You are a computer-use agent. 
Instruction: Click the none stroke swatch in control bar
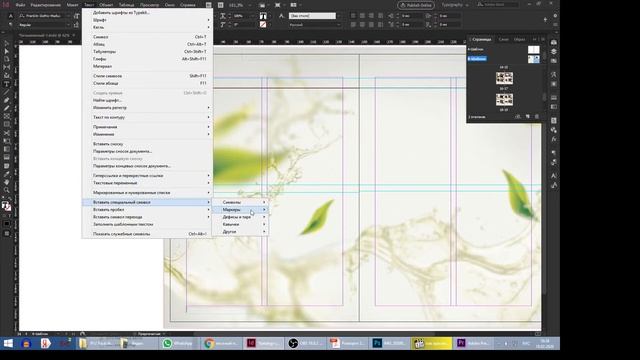click(263, 24)
